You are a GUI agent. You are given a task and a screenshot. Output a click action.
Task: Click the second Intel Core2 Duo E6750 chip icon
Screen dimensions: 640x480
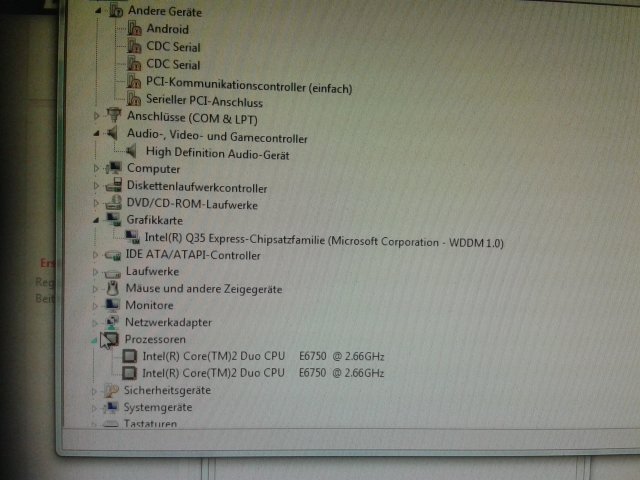[x=129, y=373]
